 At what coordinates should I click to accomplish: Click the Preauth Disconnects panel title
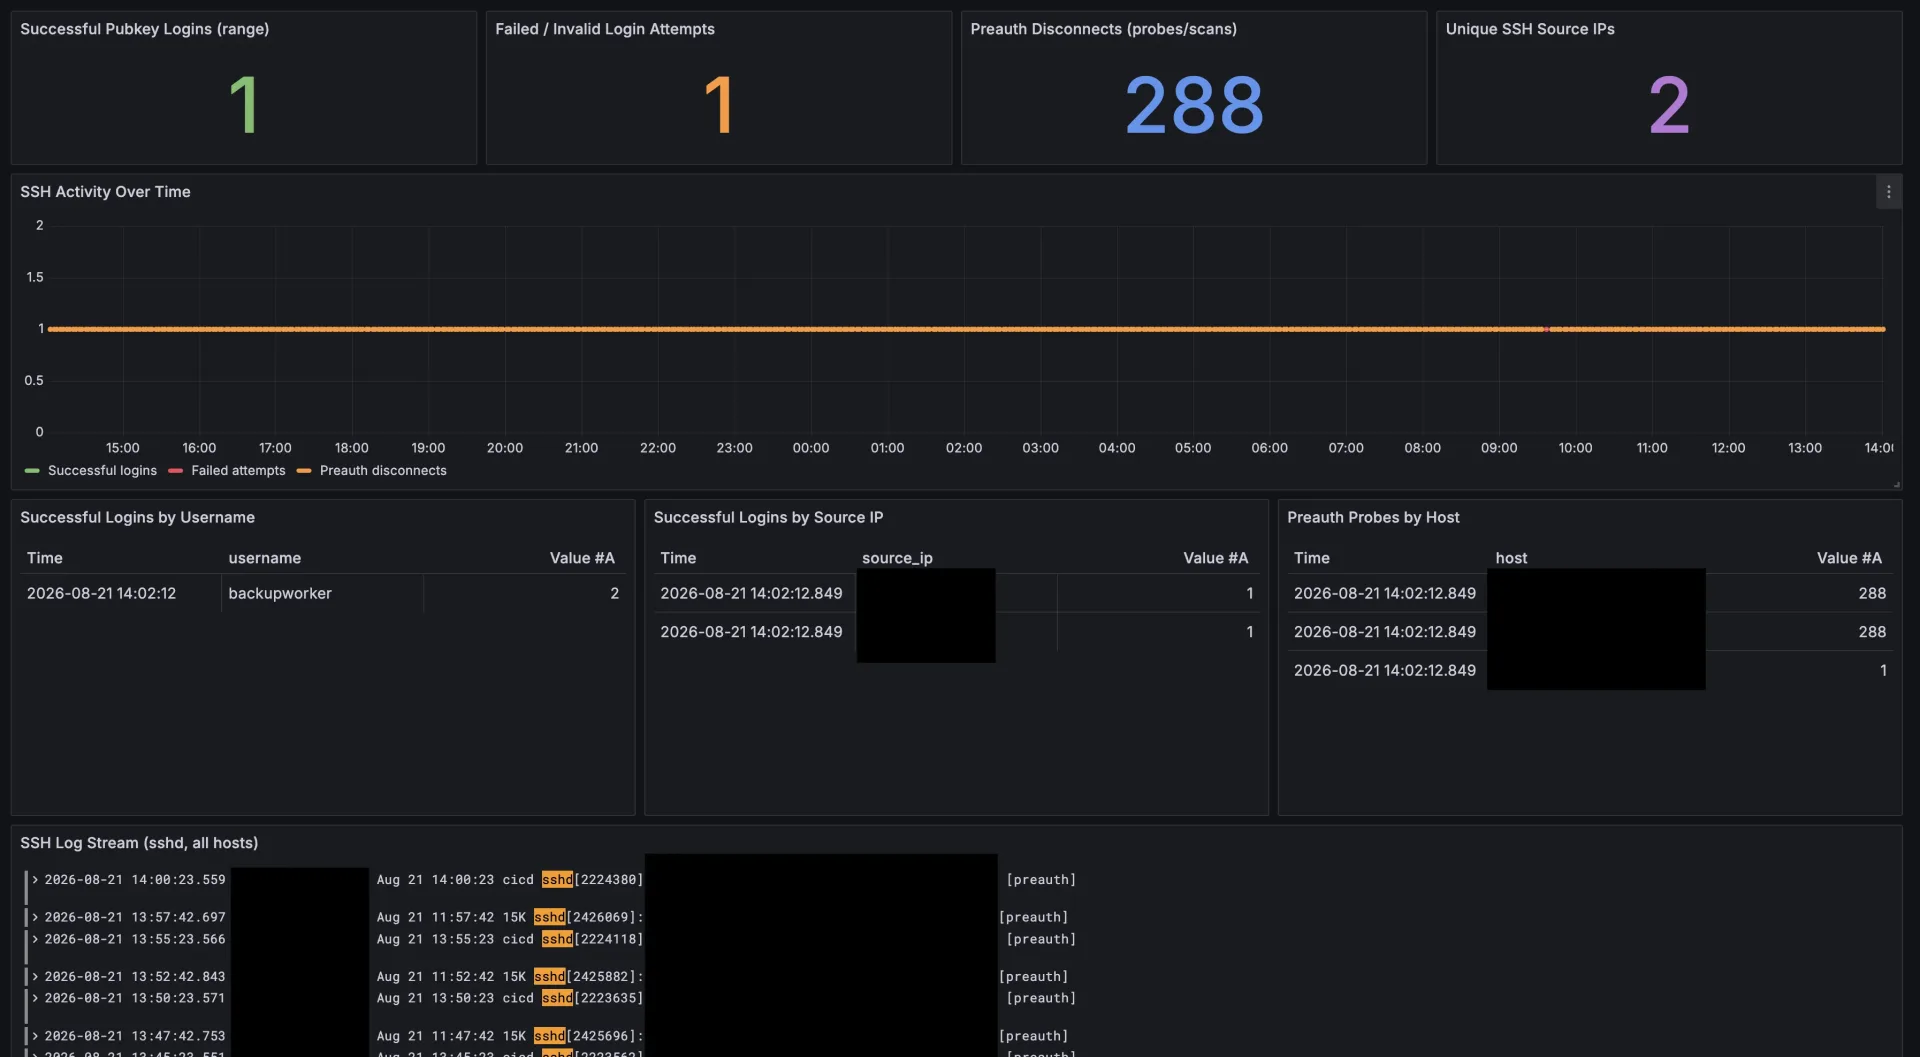pyautogui.click(x=1103, y=29)
